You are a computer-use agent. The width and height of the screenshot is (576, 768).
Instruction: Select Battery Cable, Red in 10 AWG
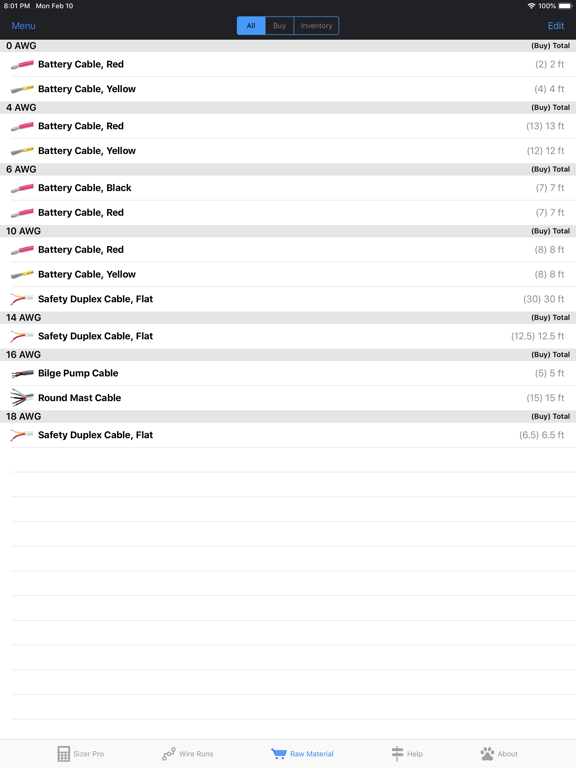pos(288,249)
